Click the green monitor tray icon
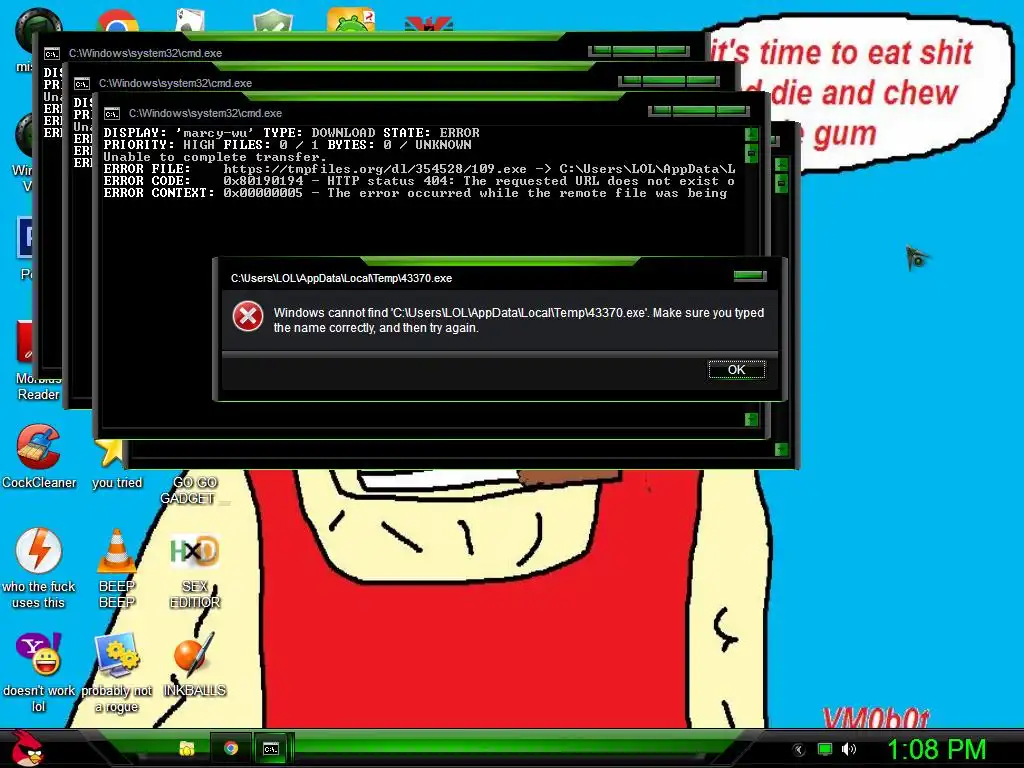The width and height of the screenshot is (1024, 768). pyautogui.click(x=825, y=749)
